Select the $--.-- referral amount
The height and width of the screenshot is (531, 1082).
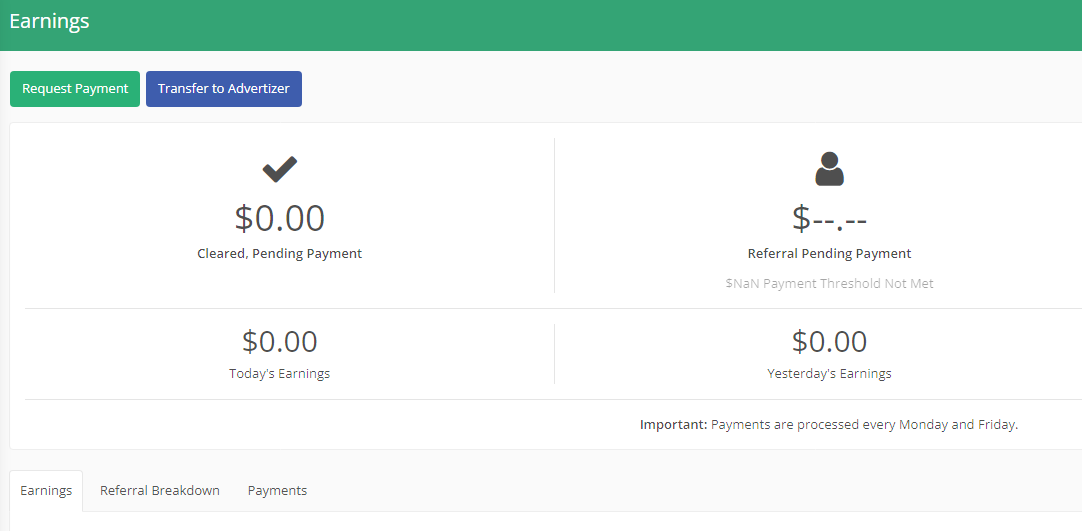pyautogui.click(x=829, y=218)
